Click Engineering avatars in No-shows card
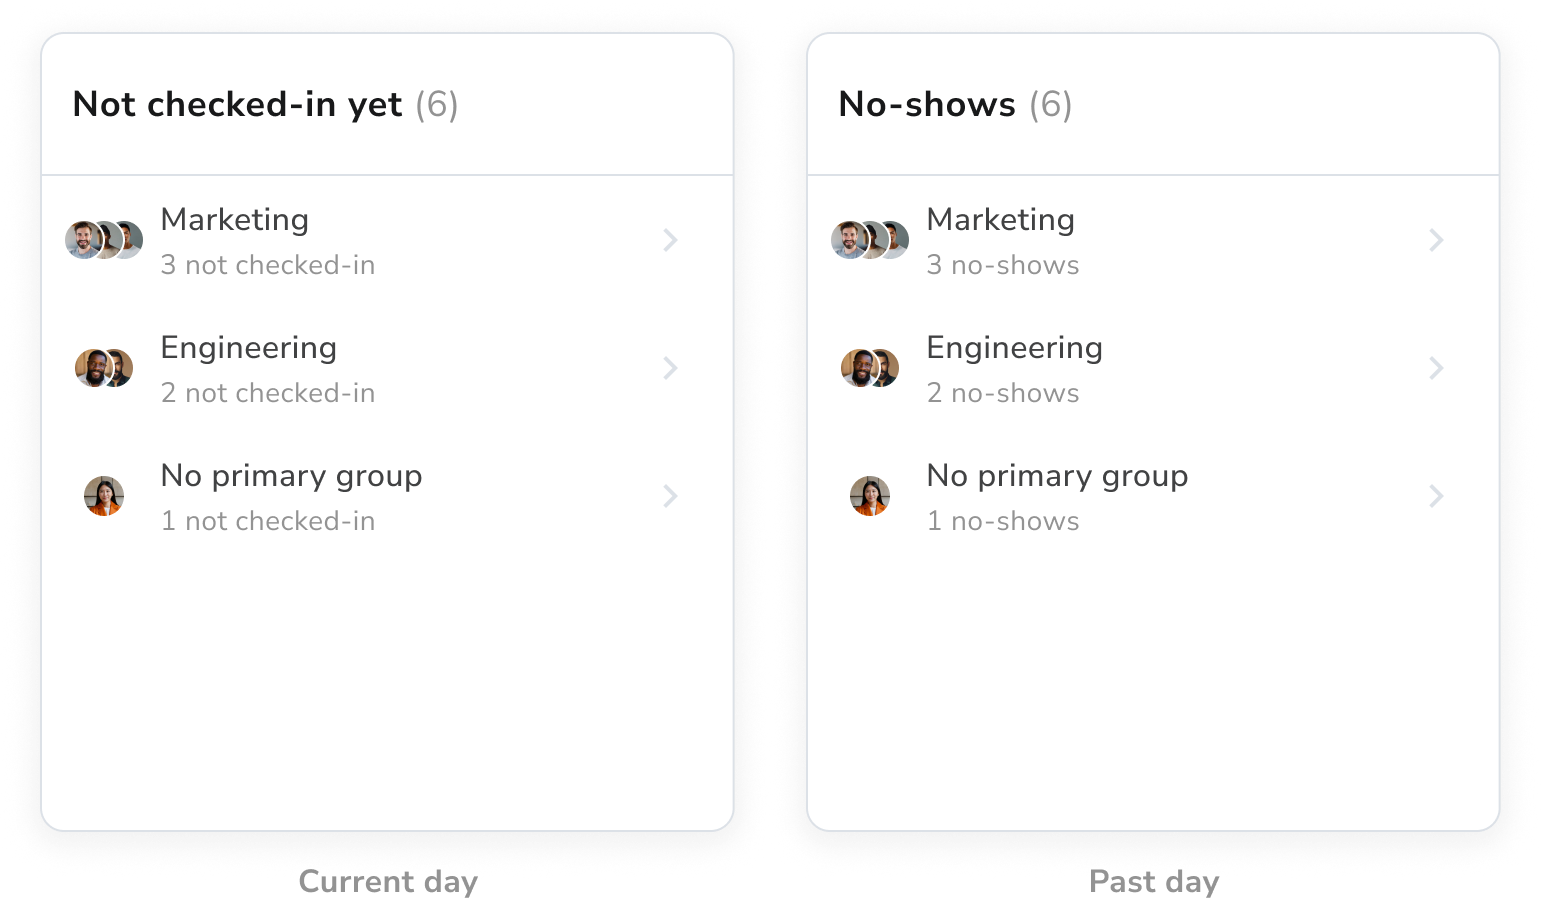The image size is (1541, 906). (x=870, y=368)
